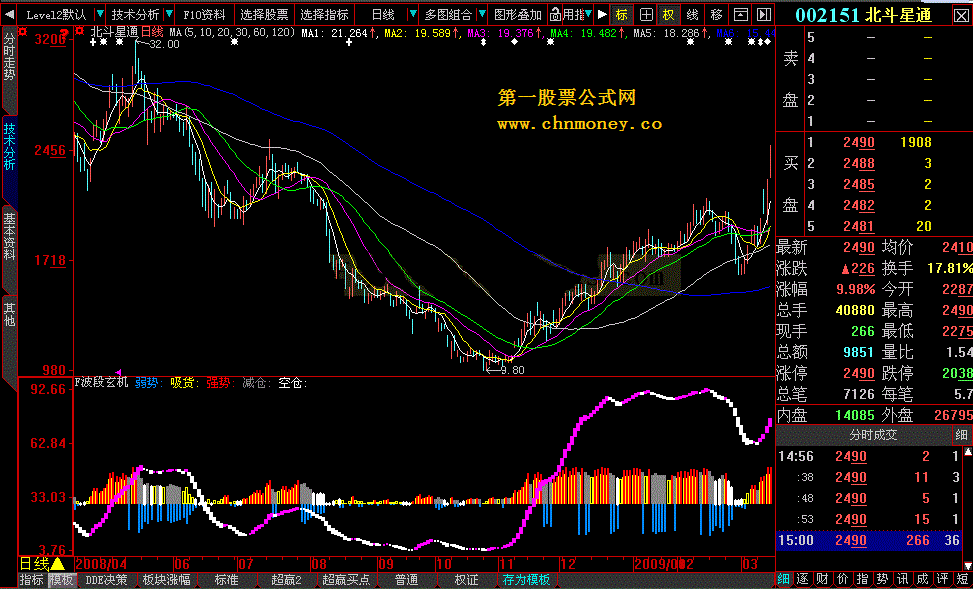
Task: Click the 选择指标 button
Action: (x=324, y=14)
